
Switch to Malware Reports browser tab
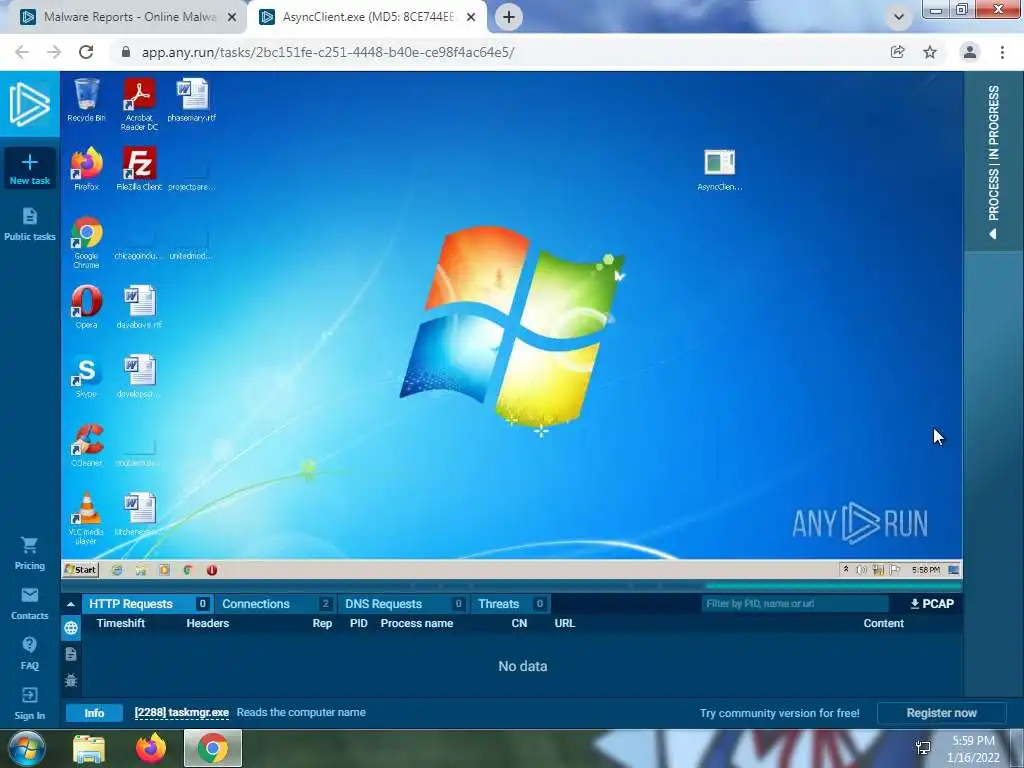pos(129,17)
